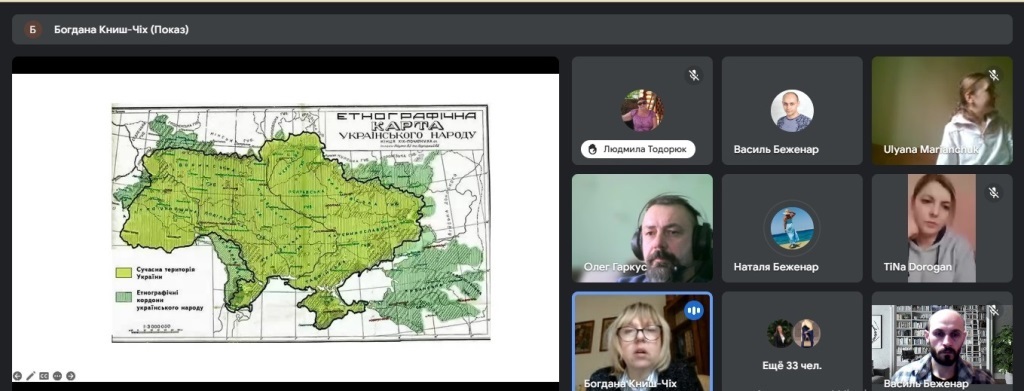Click speaking indicator on Богдана Книш-Чіх tile

(694, 310)
